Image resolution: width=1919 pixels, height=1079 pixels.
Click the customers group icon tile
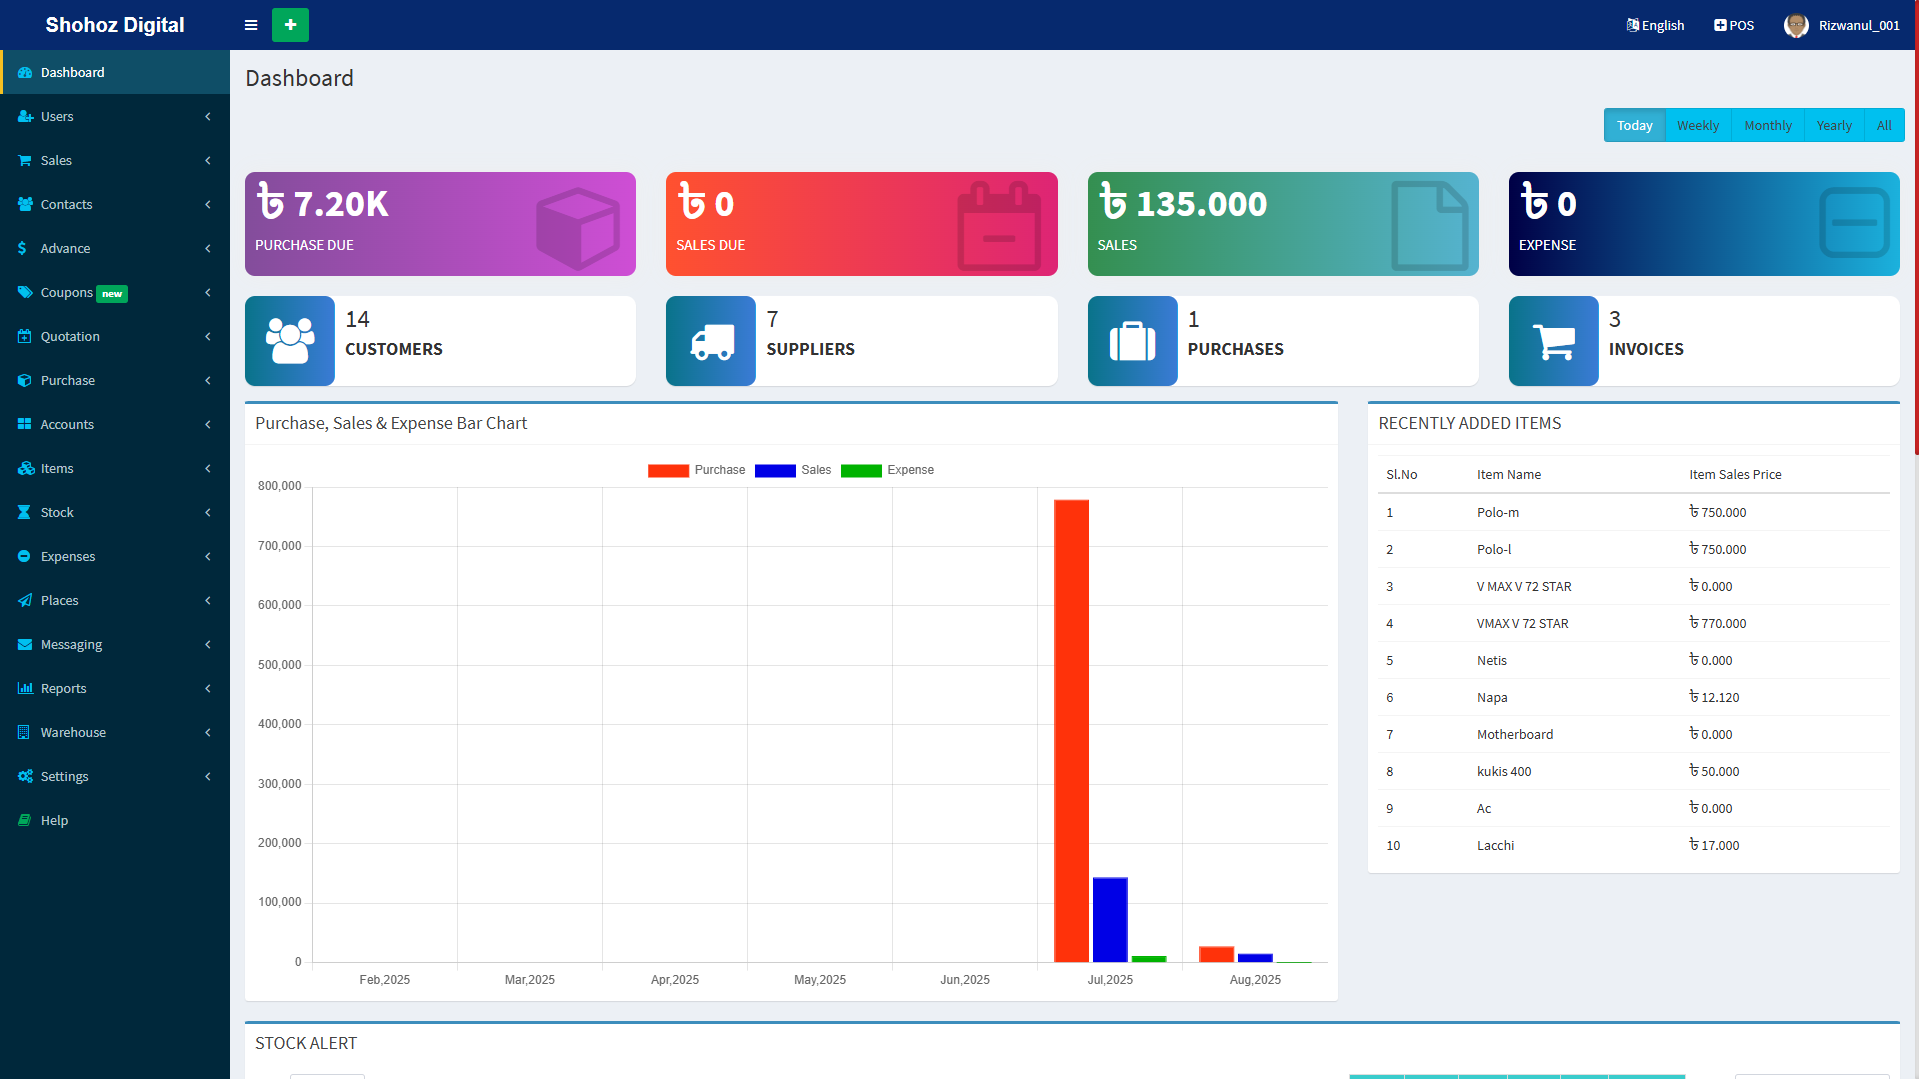290,341
